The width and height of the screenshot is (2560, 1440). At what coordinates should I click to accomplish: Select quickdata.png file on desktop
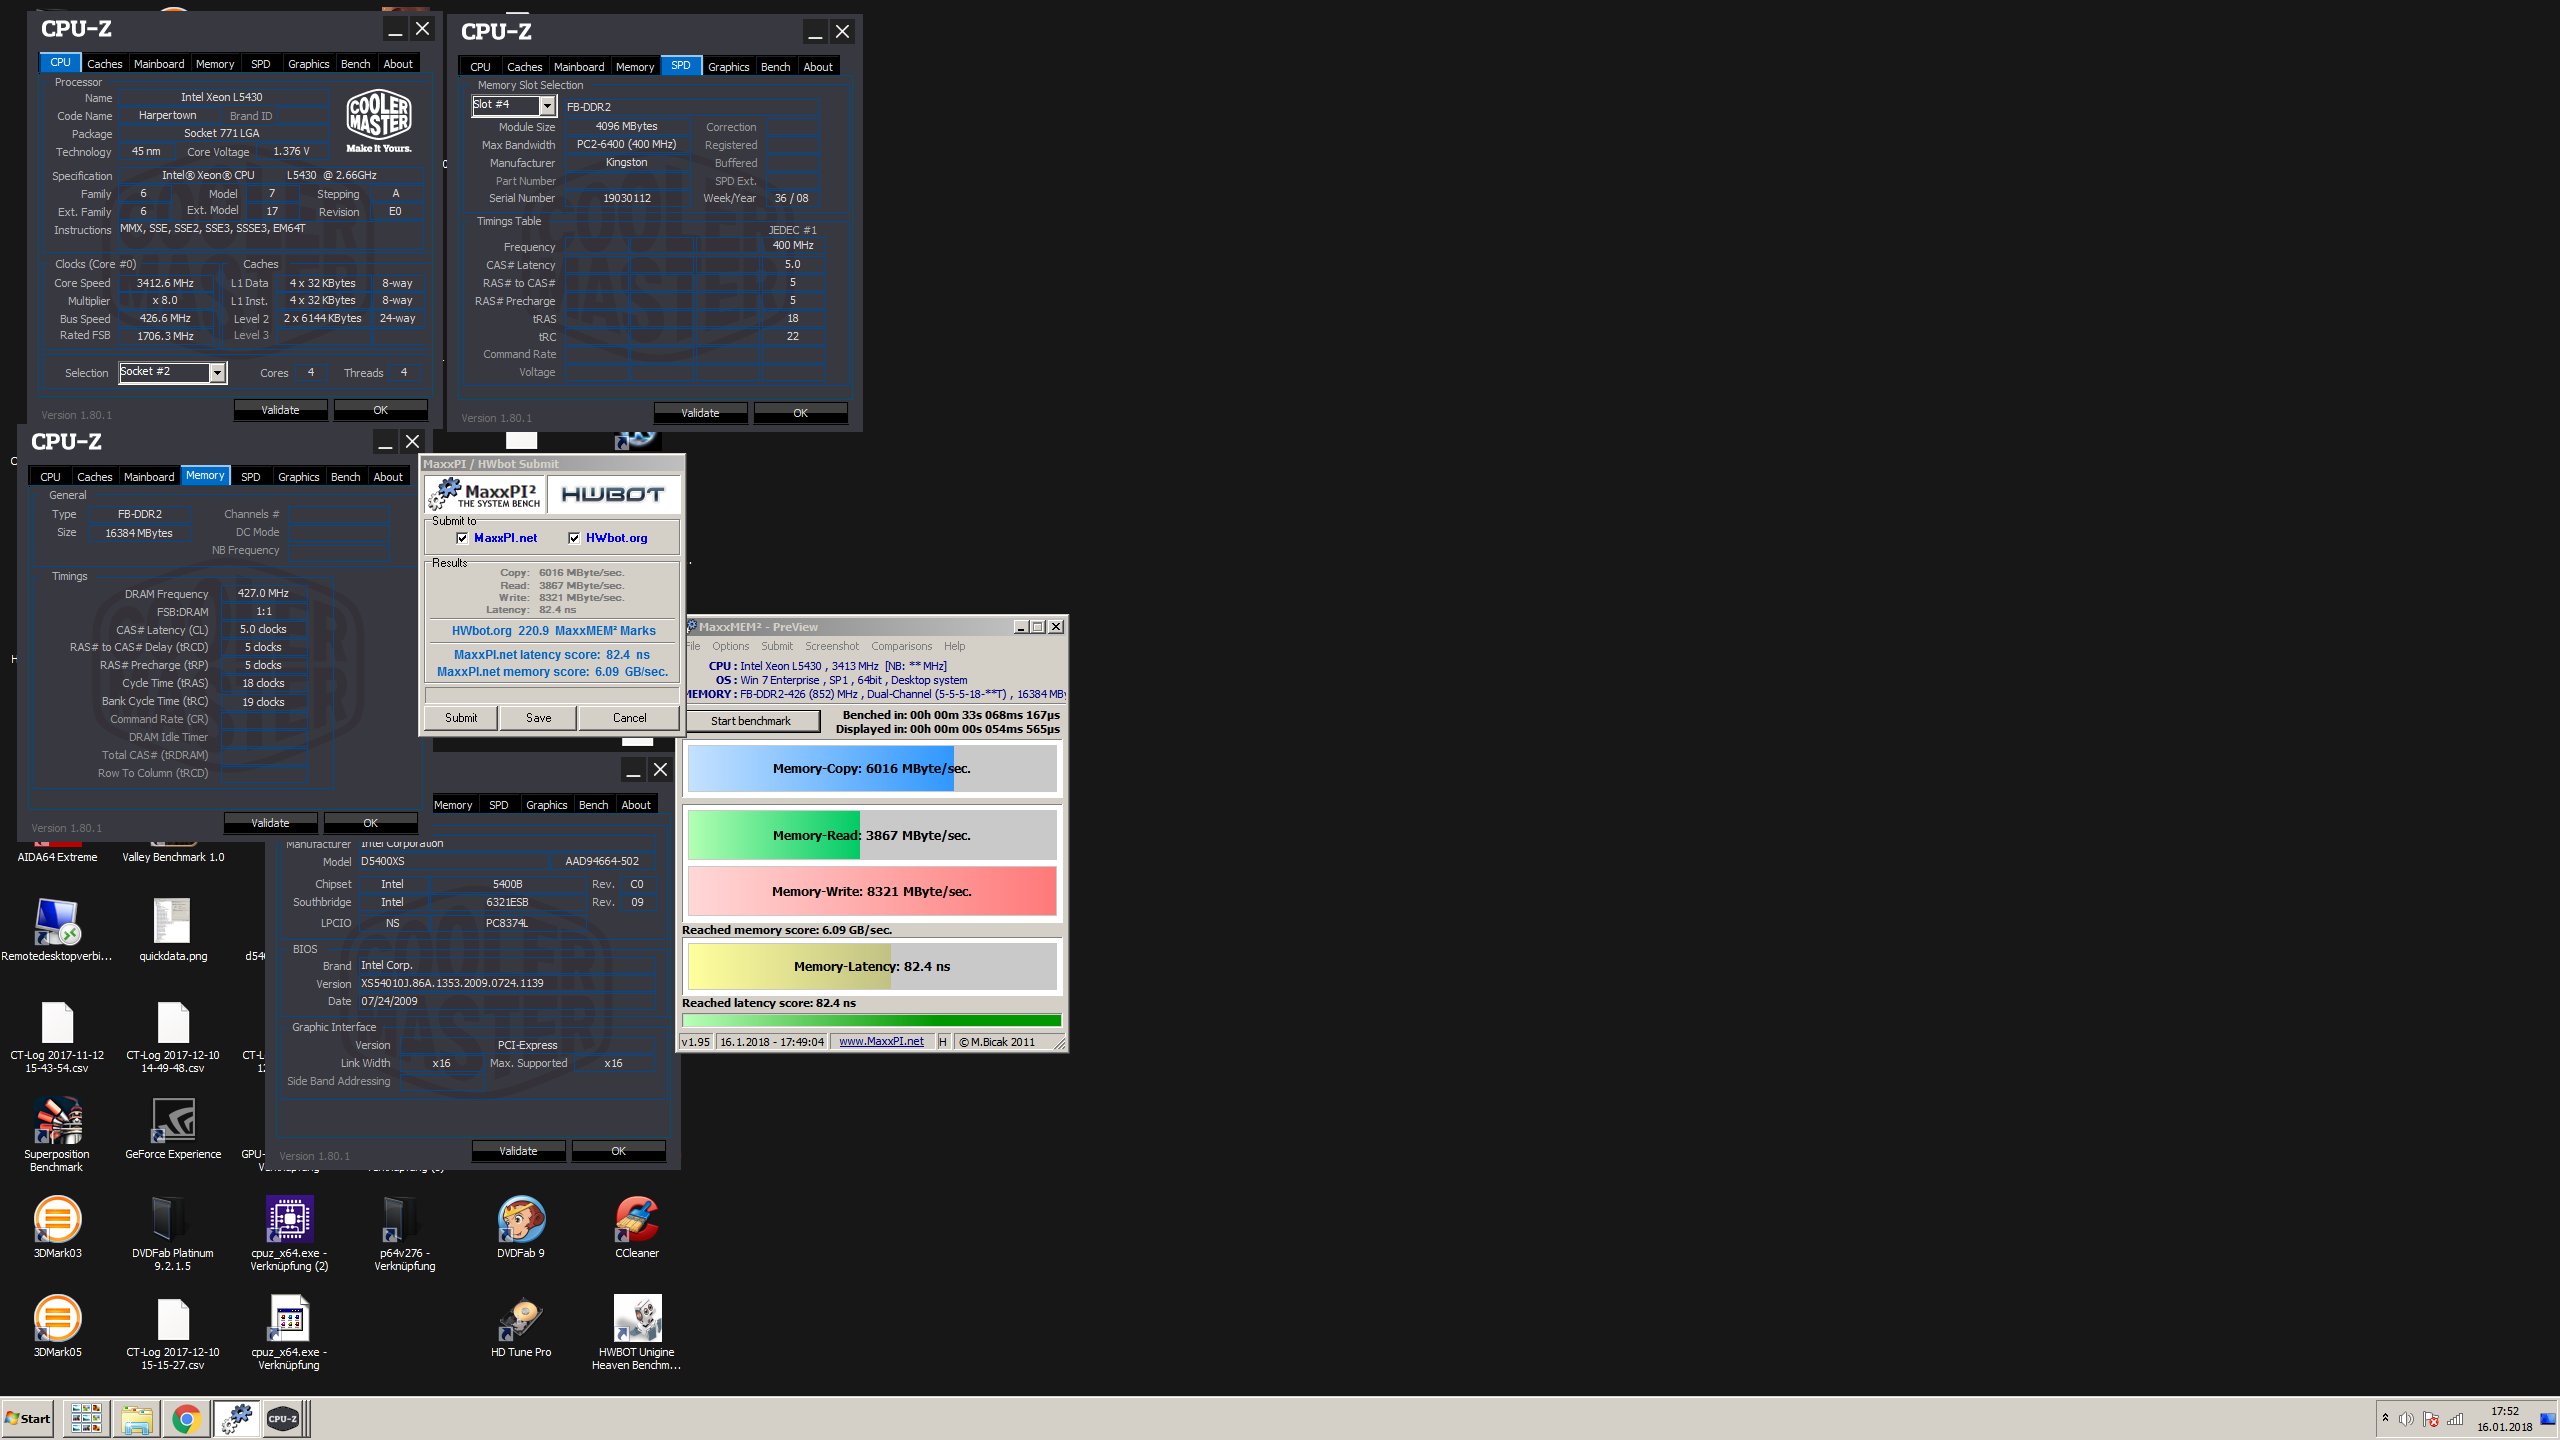coord(173,929)
